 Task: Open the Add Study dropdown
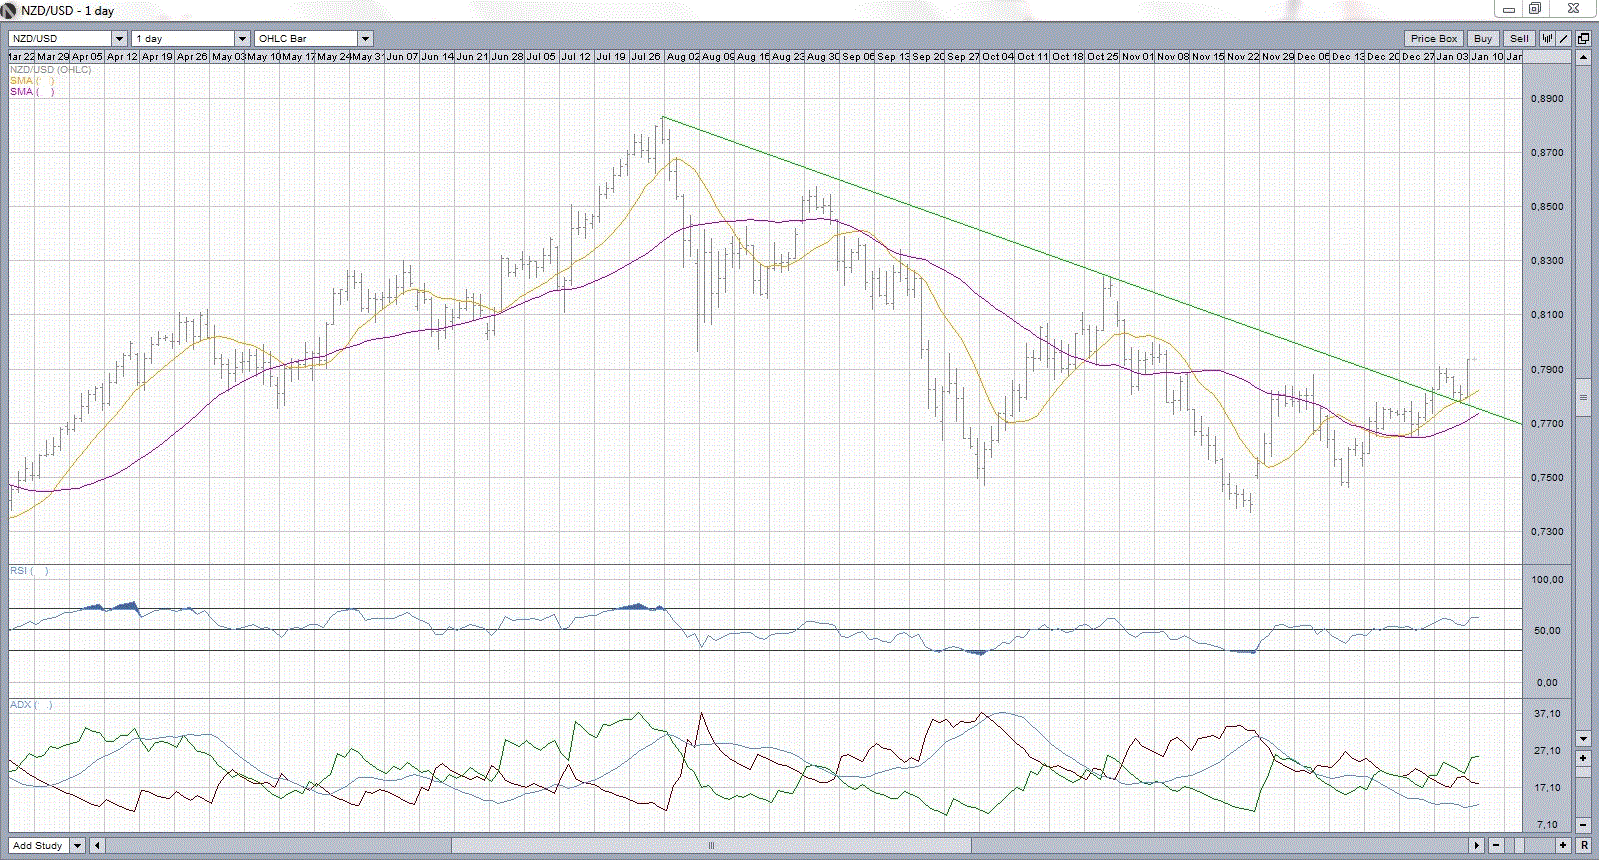[77, 846]
